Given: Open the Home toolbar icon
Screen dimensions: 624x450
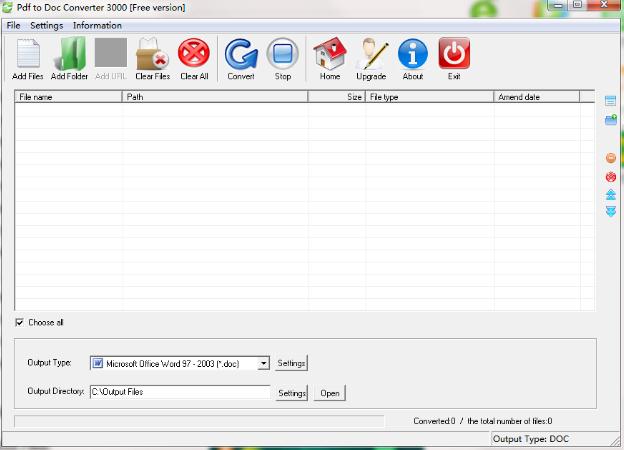Looking at the screenshot, I should tap(330, 53).
